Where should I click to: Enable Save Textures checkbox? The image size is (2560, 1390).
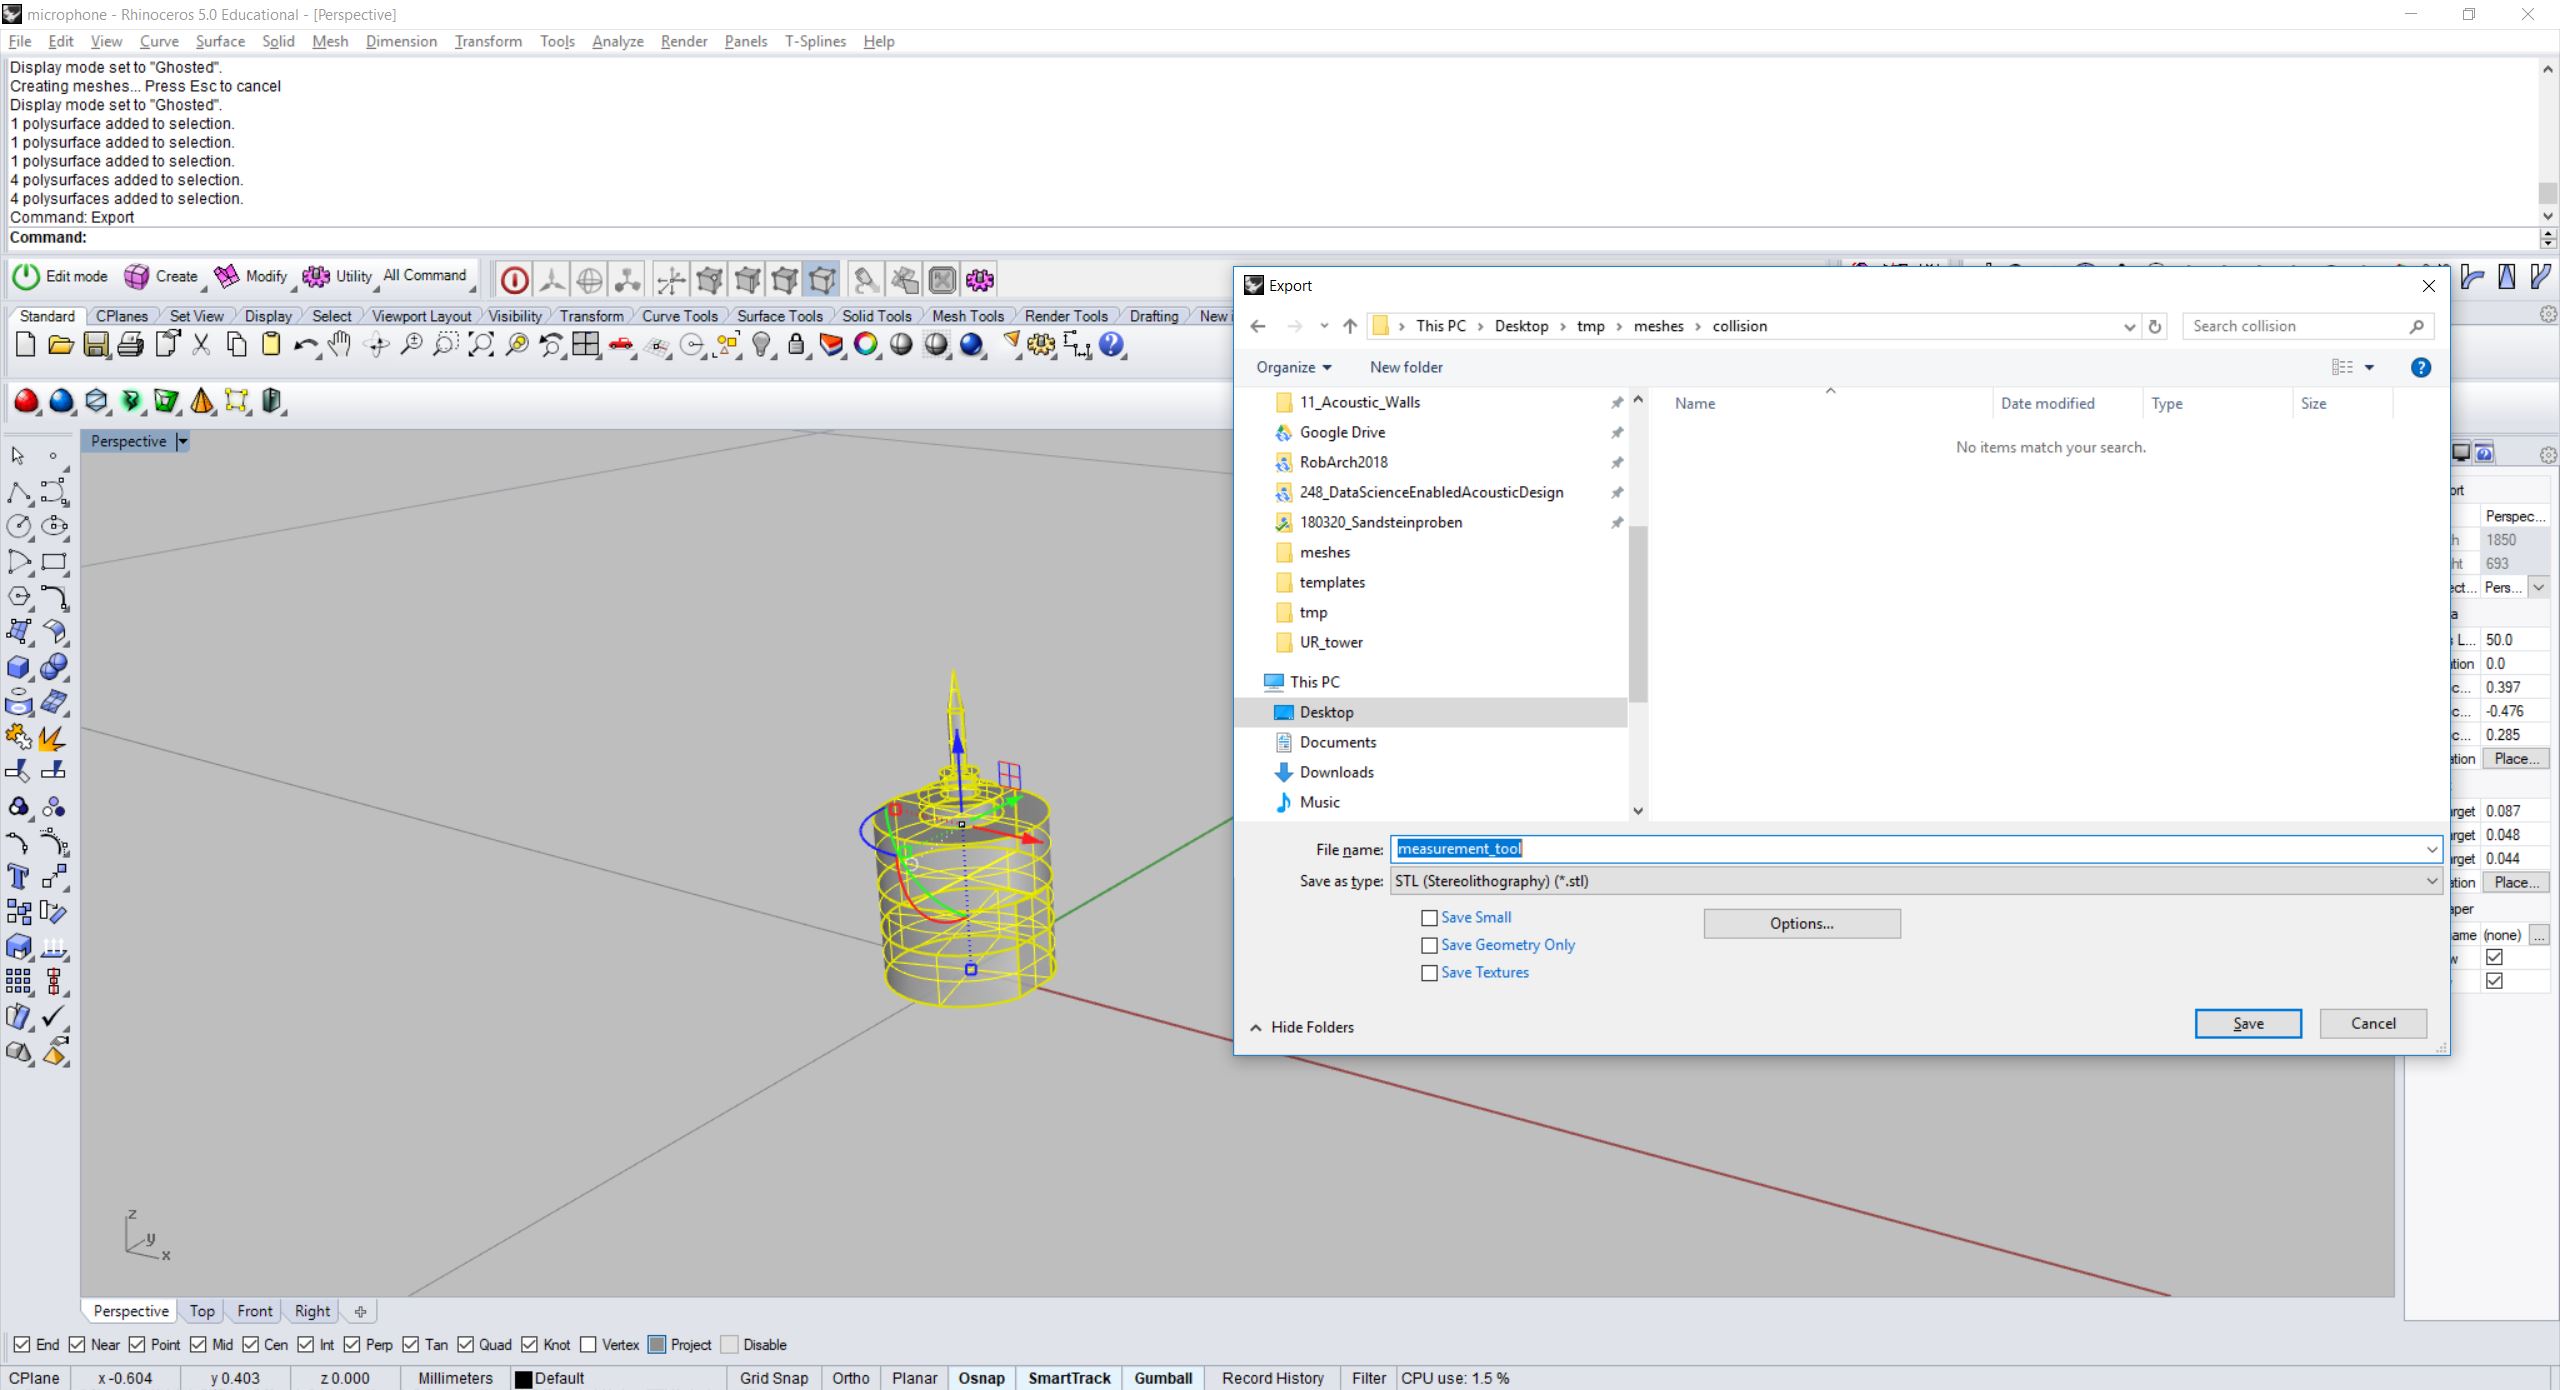1429,972
